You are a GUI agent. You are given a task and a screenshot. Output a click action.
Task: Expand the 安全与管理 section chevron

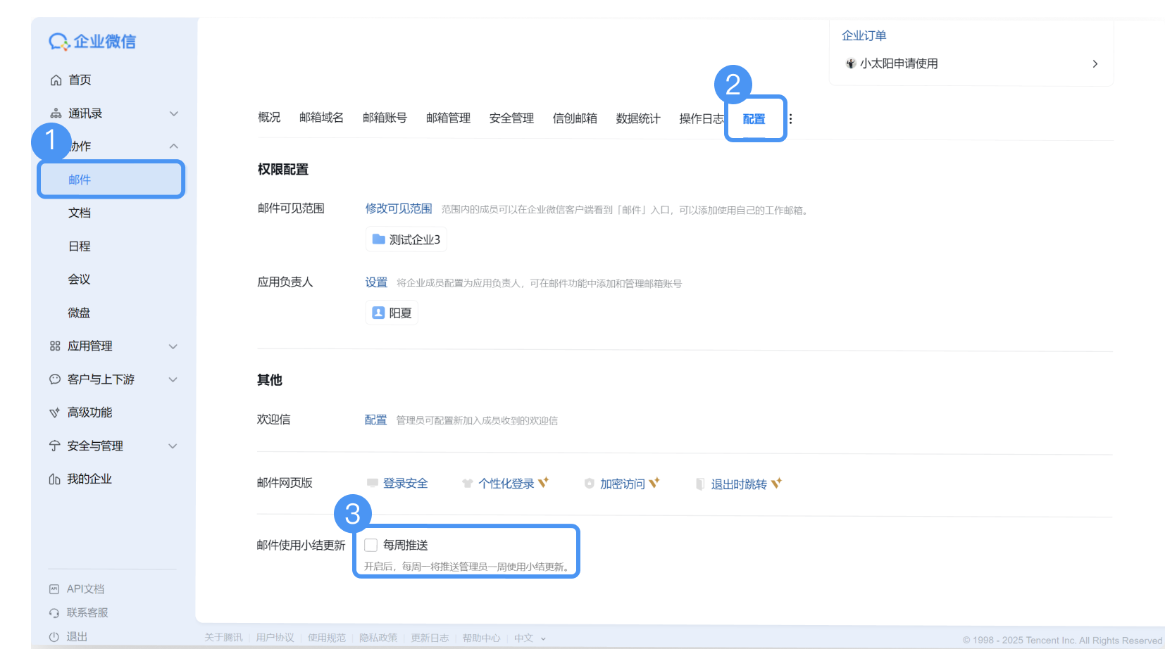click(x=173, y=446)
